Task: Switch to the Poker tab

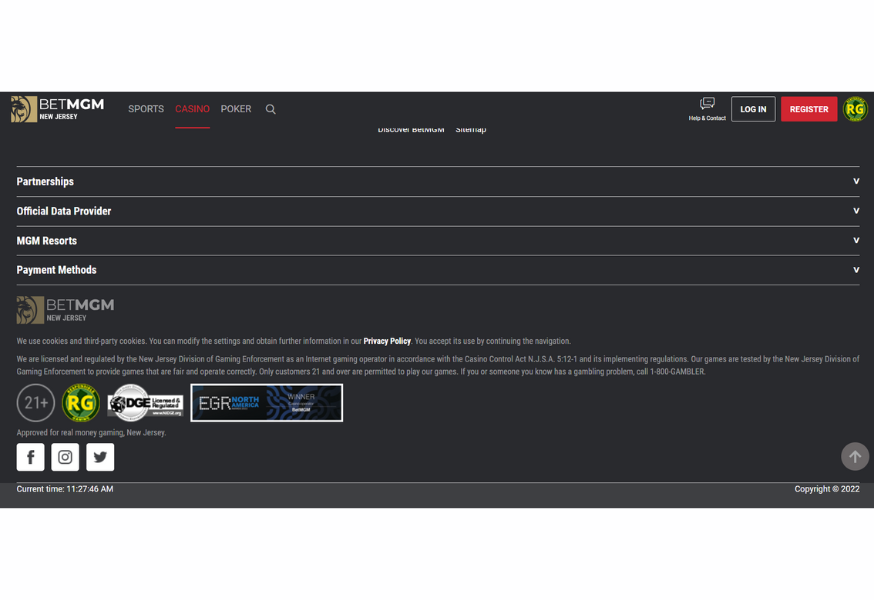Action: coord(236,109)
